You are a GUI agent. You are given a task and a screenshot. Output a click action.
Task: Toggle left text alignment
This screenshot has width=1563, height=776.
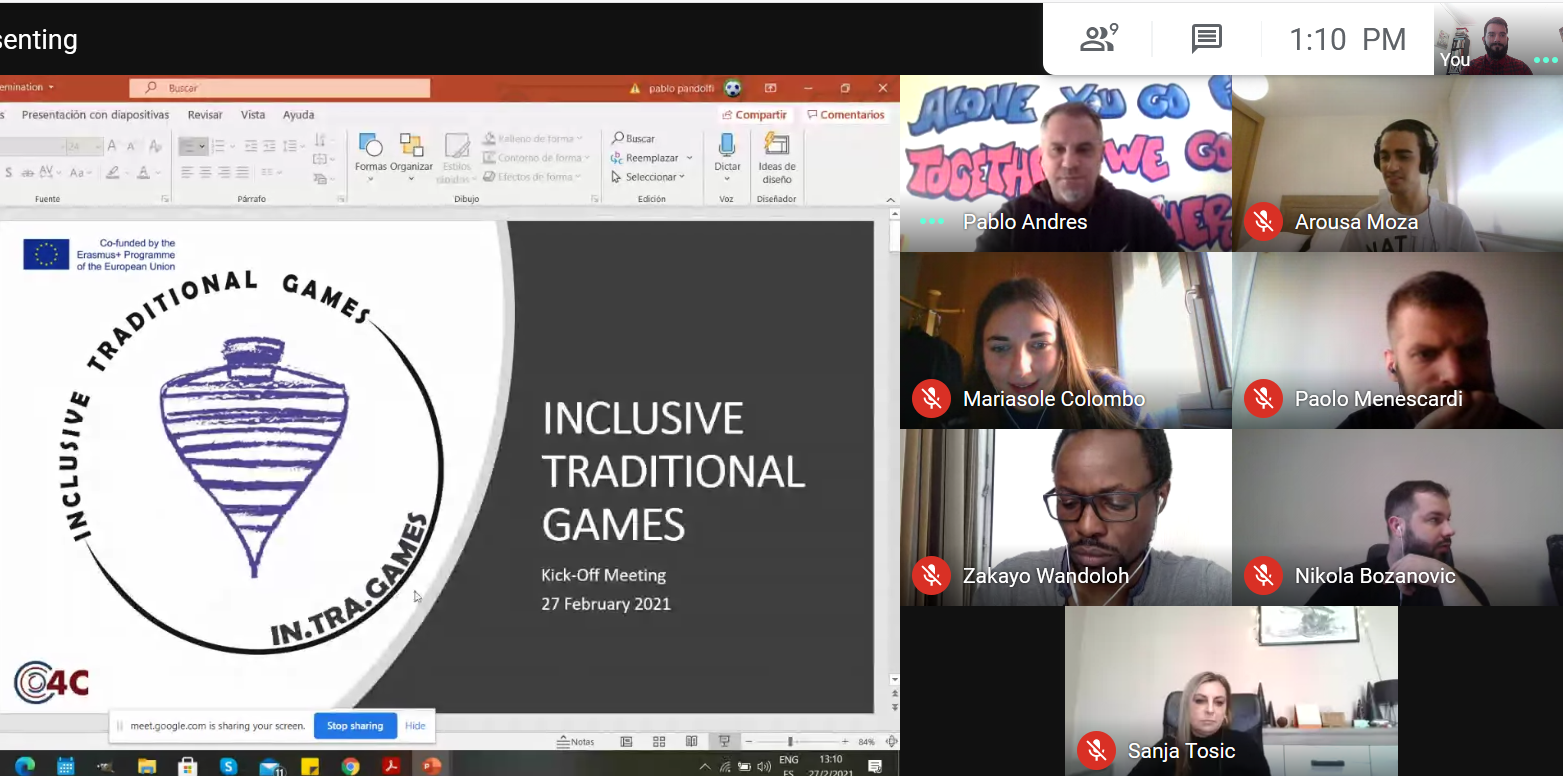pos(187,173)
